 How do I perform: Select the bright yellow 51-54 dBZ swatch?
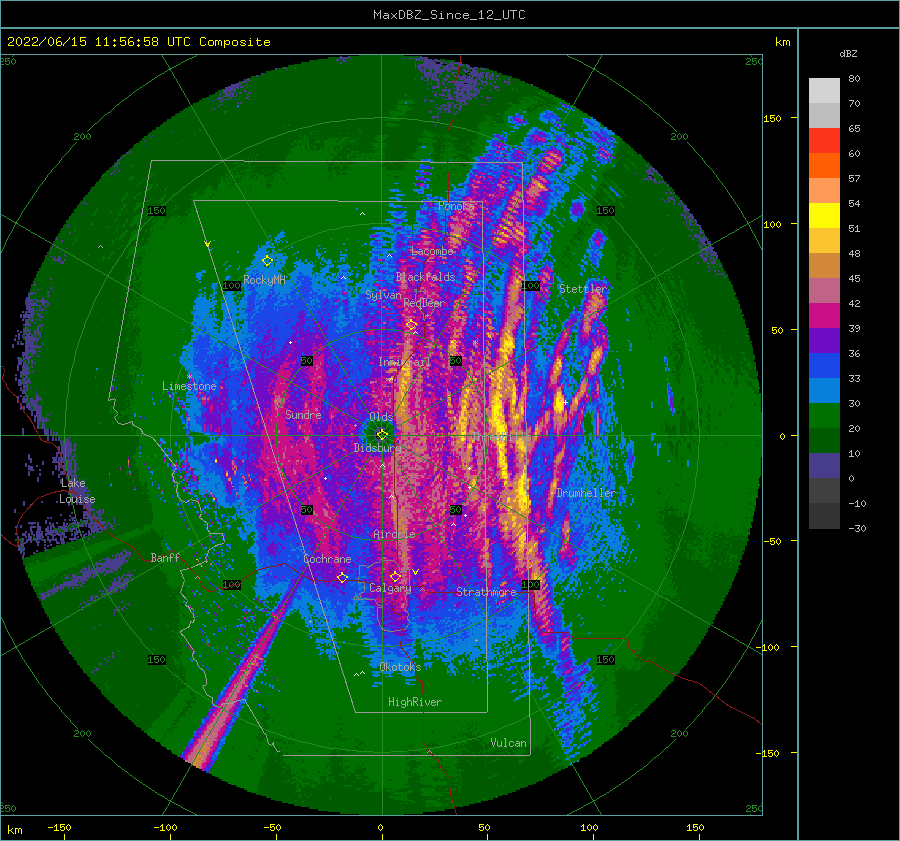824,215
